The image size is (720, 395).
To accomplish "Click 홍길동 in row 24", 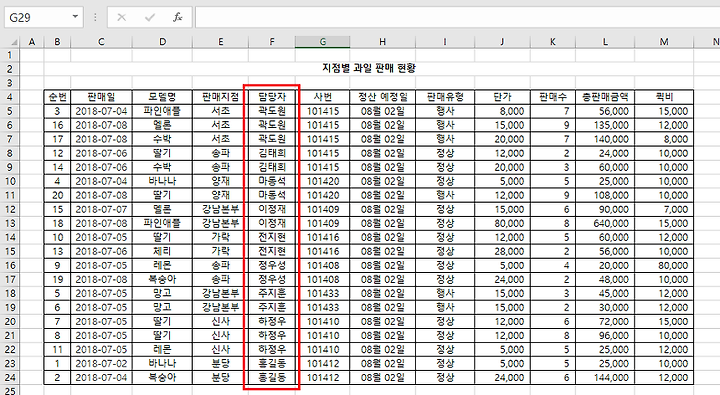I will point(272,378).
